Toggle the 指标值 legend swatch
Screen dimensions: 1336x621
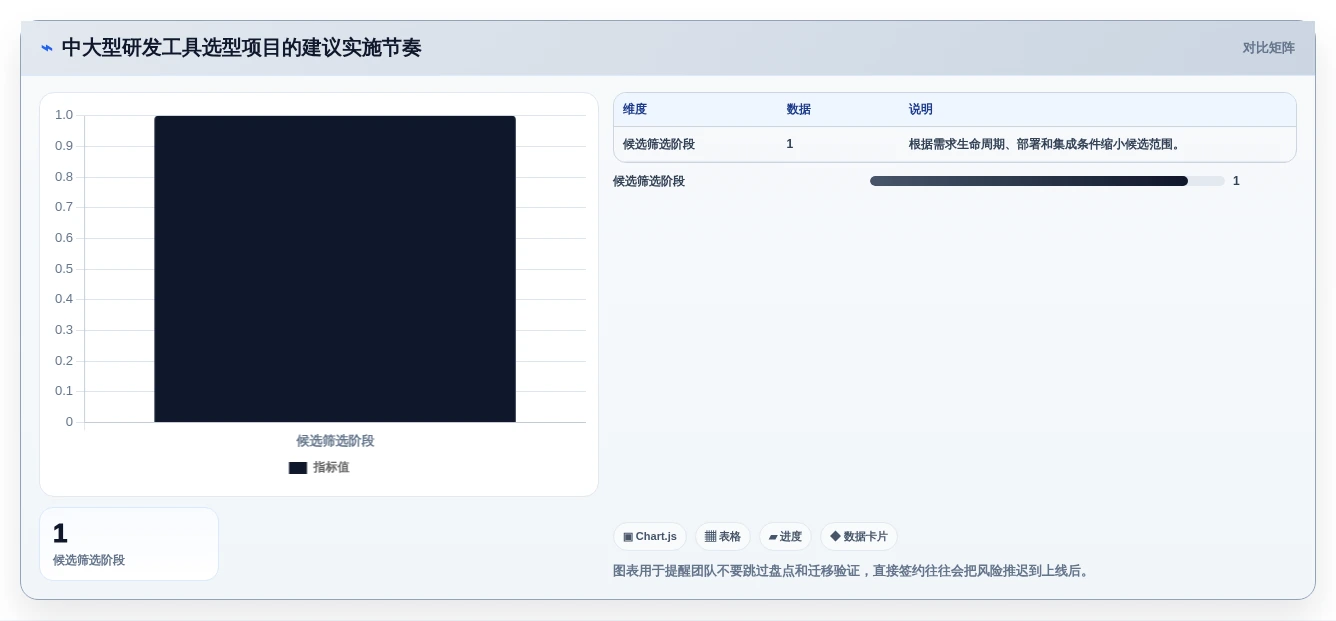[x=298, y=468]
